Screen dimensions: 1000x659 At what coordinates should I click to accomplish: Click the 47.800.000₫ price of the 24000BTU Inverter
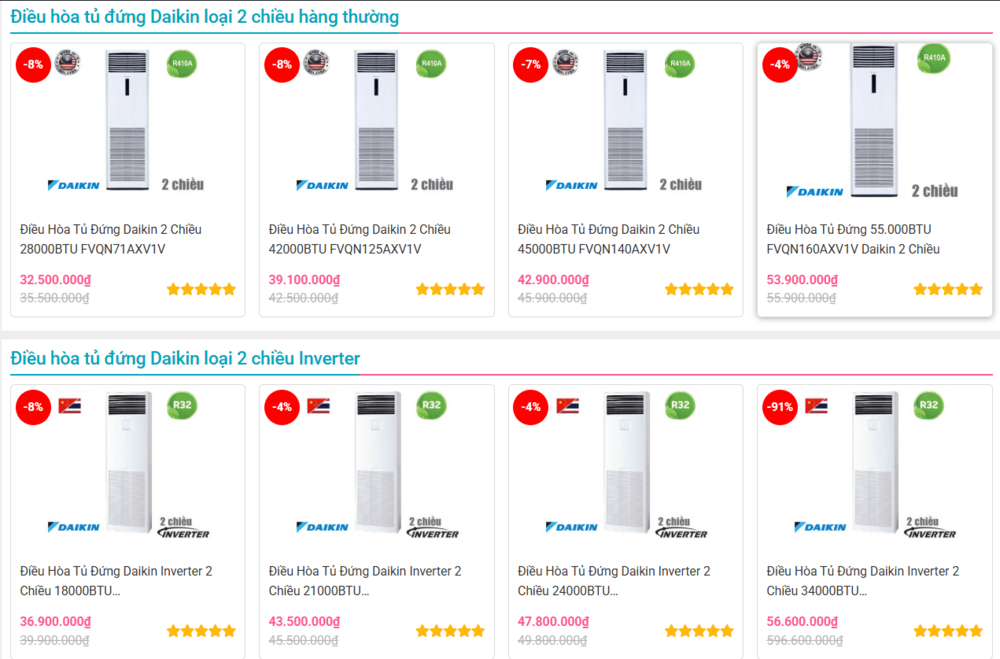pyautogui.click(x=553, y=622)
